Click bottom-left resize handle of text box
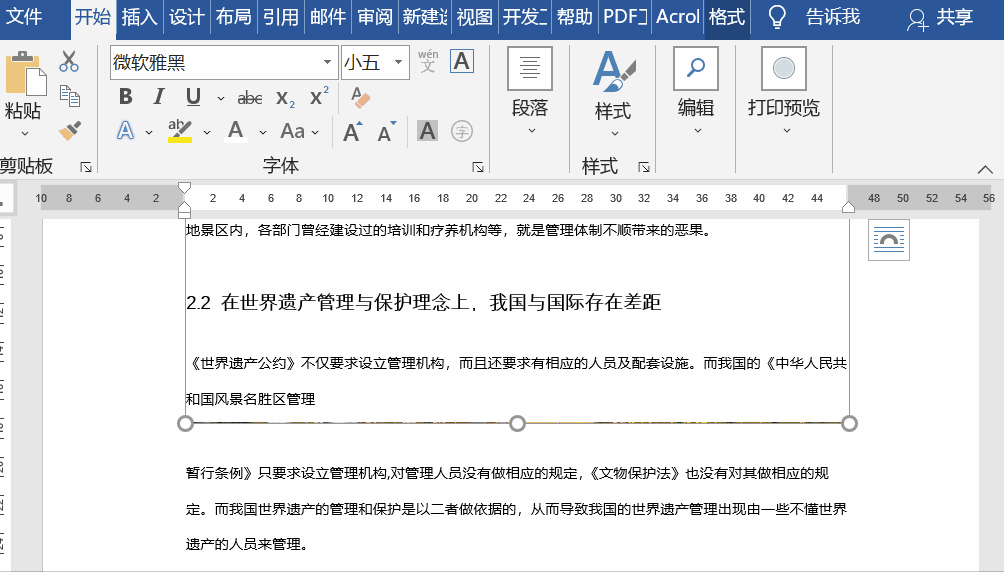 pyautogui.click(x=185, y=423)
